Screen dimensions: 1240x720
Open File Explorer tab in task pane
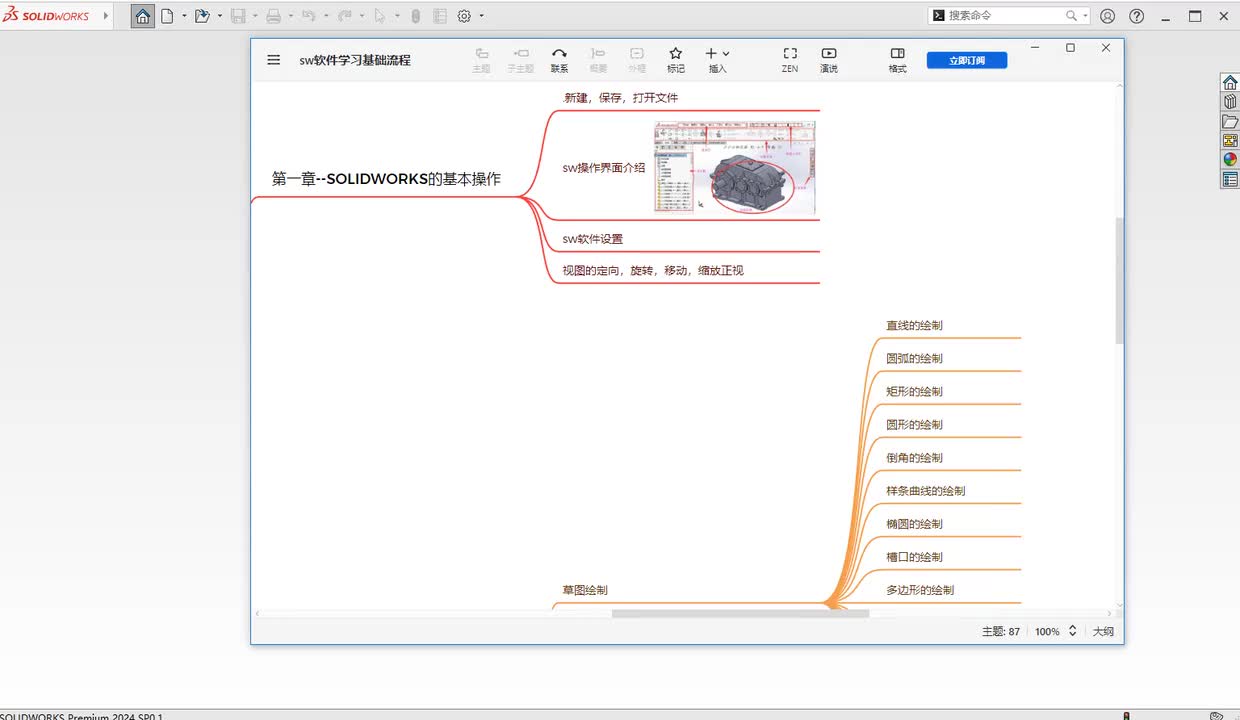point(1230,121)
